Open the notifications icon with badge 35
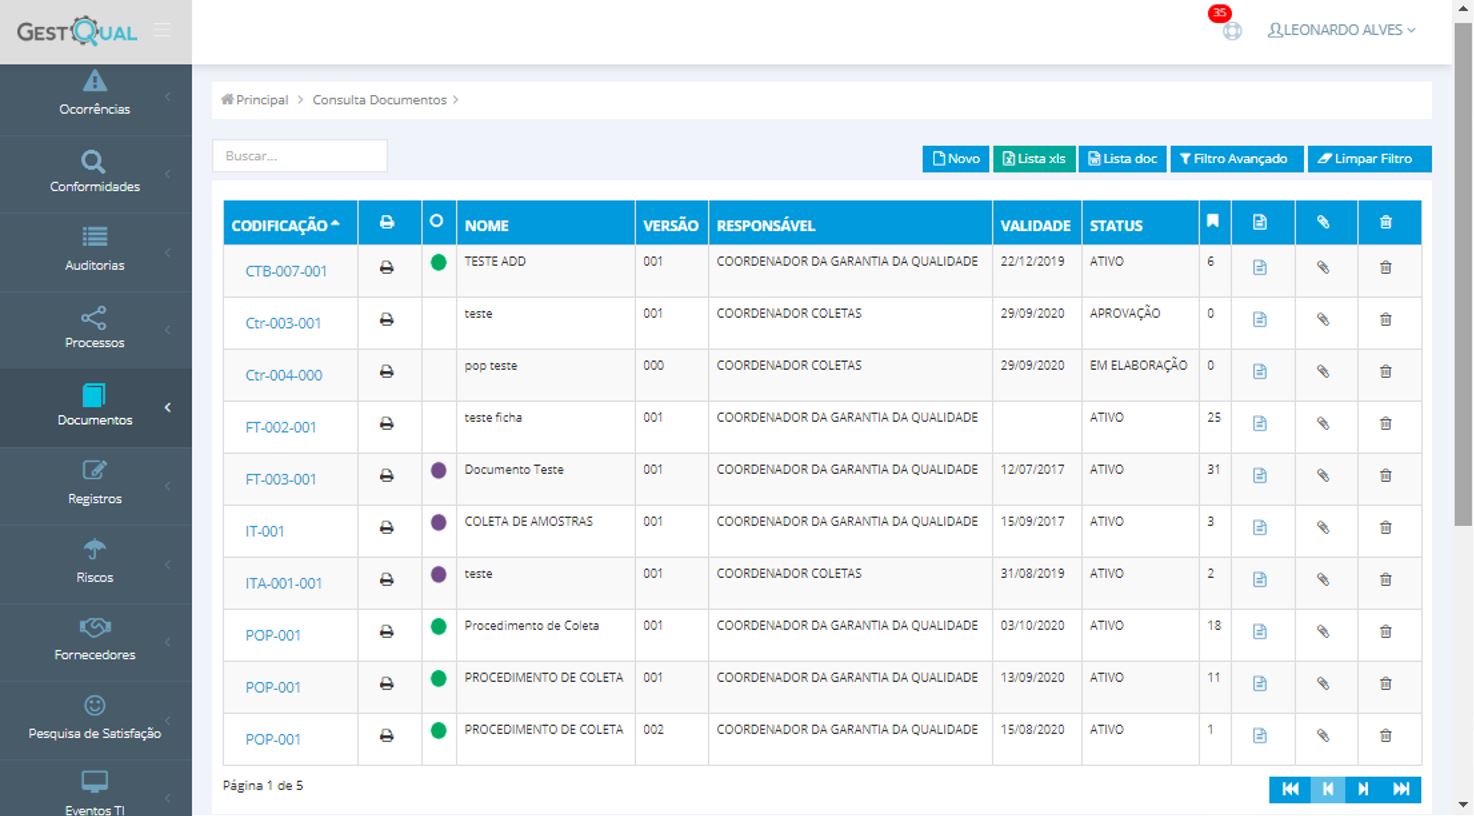 click(x=1231, y=30)
